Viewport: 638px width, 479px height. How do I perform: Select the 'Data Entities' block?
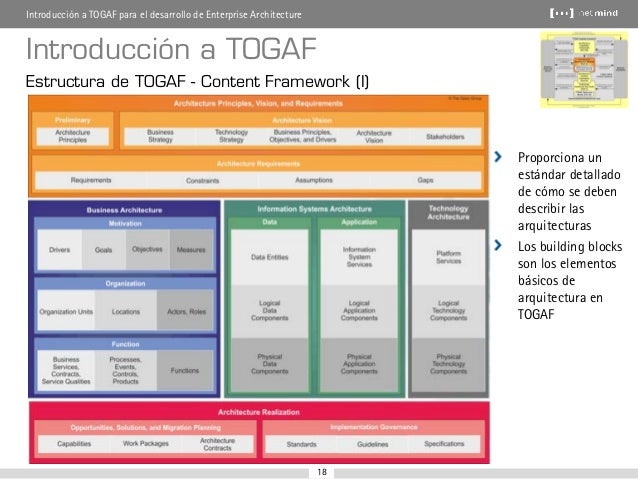(x=269, y=257)
